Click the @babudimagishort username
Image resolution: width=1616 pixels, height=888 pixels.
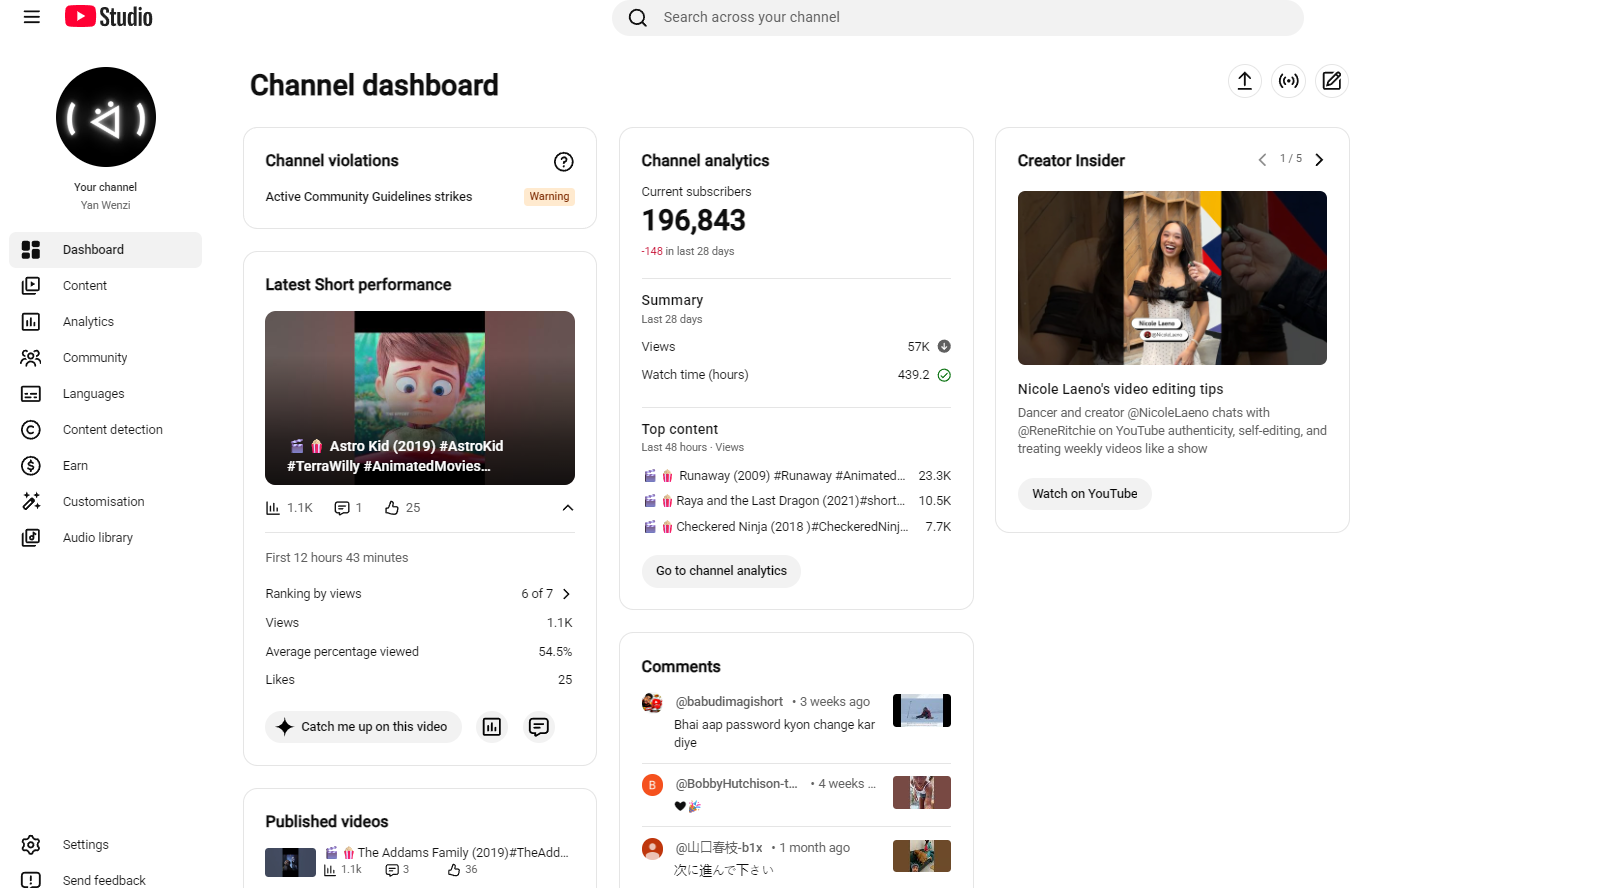click(x=729, y=702)
